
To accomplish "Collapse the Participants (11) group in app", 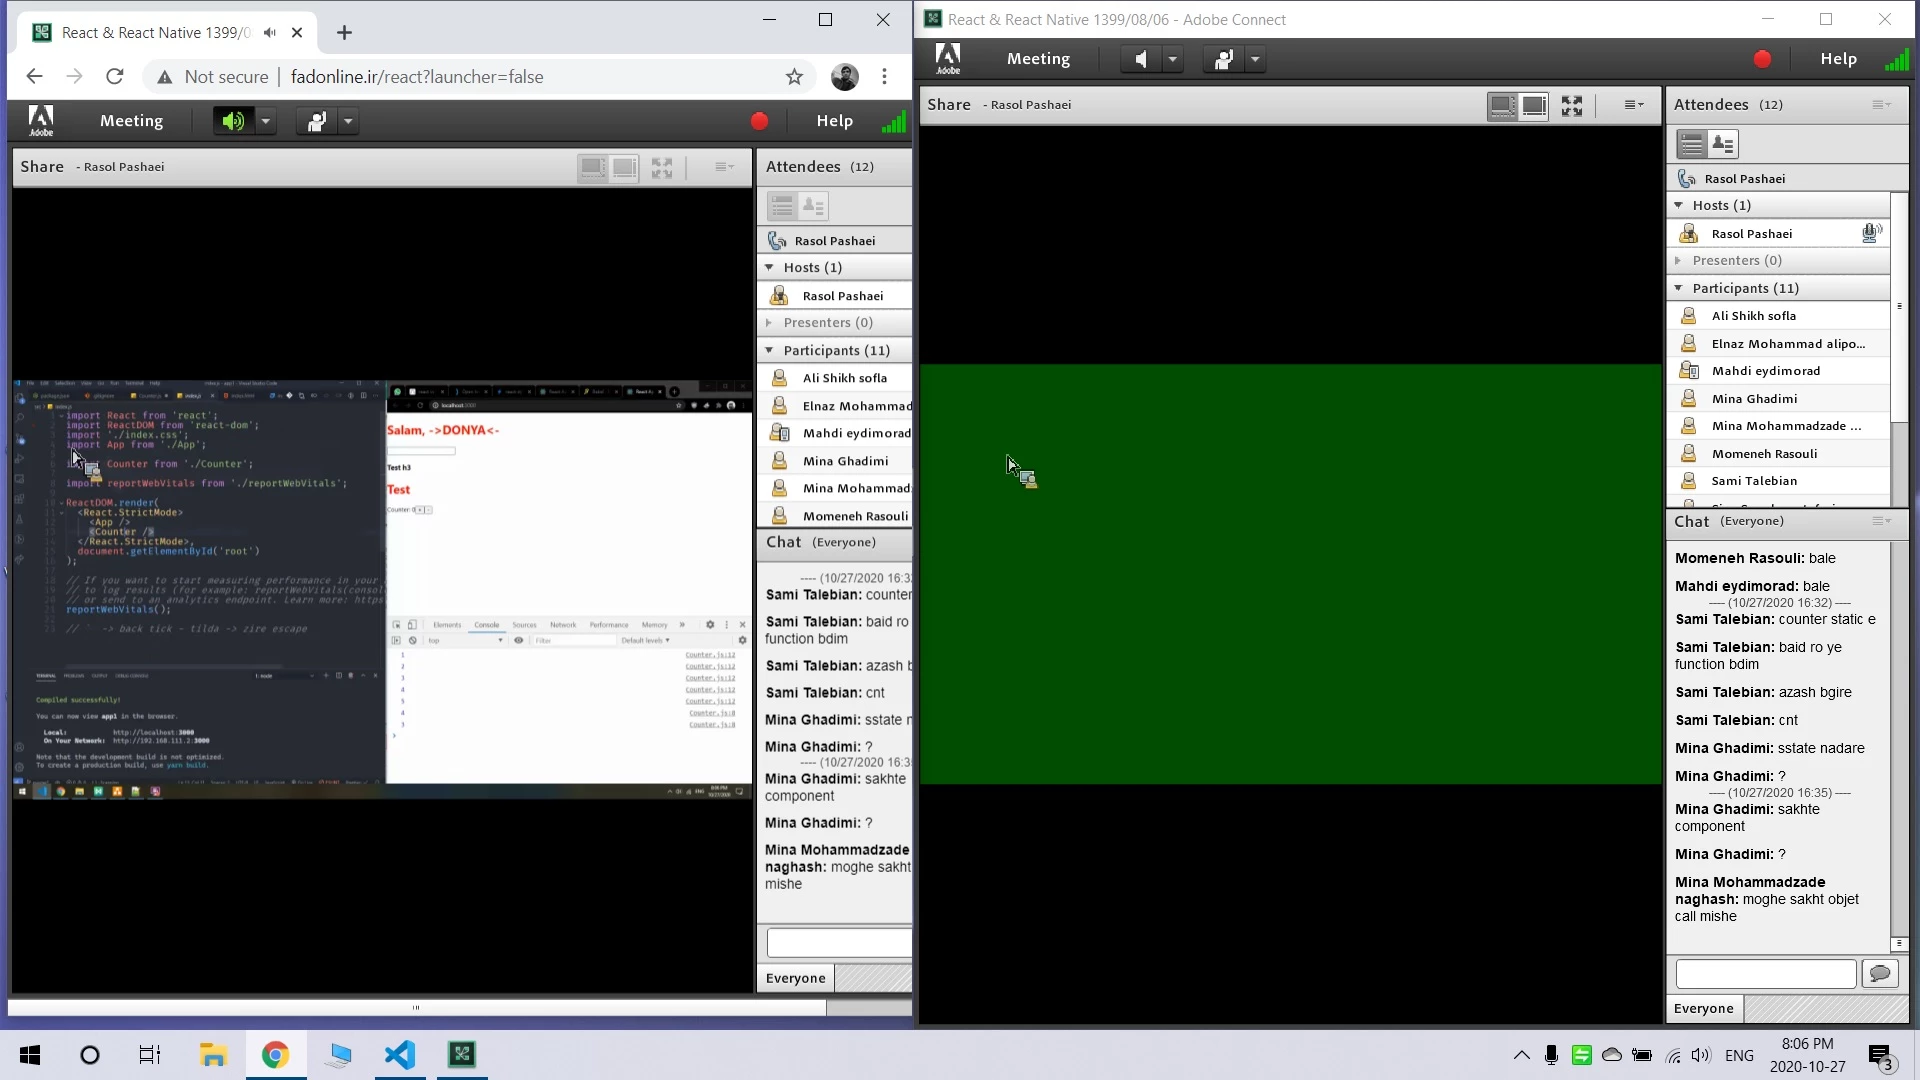I will [1679, 288].
